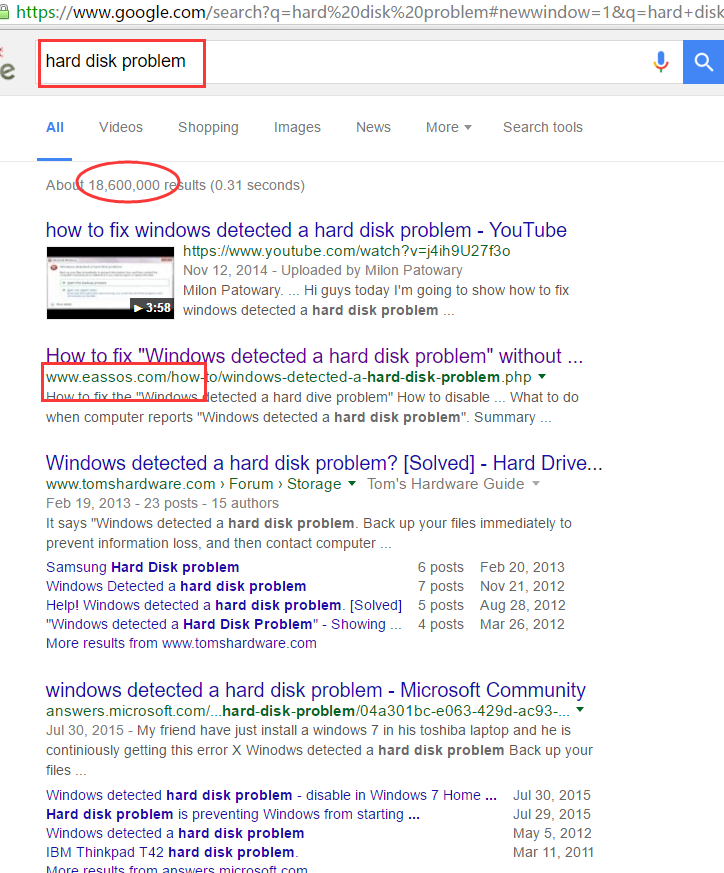
Task: Click the Aug 28, 2012 date cell
Action: 522,605
